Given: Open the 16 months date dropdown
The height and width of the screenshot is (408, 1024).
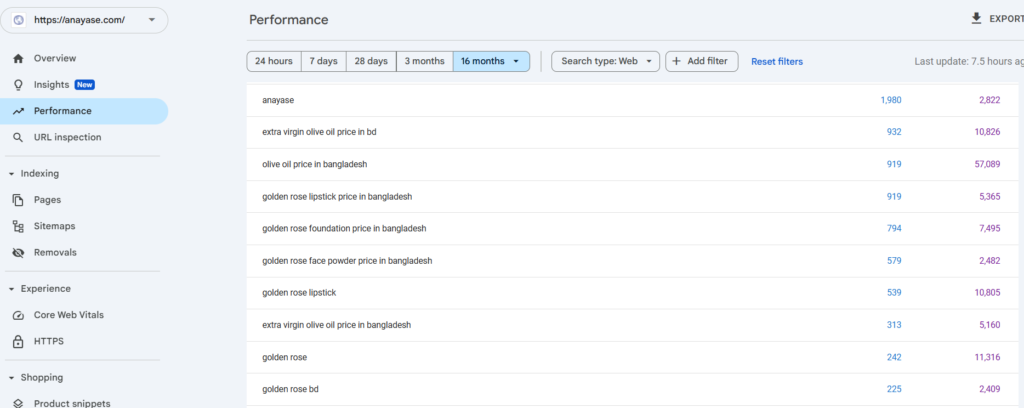Looking at the screenshot, I should tap(491, 62).
